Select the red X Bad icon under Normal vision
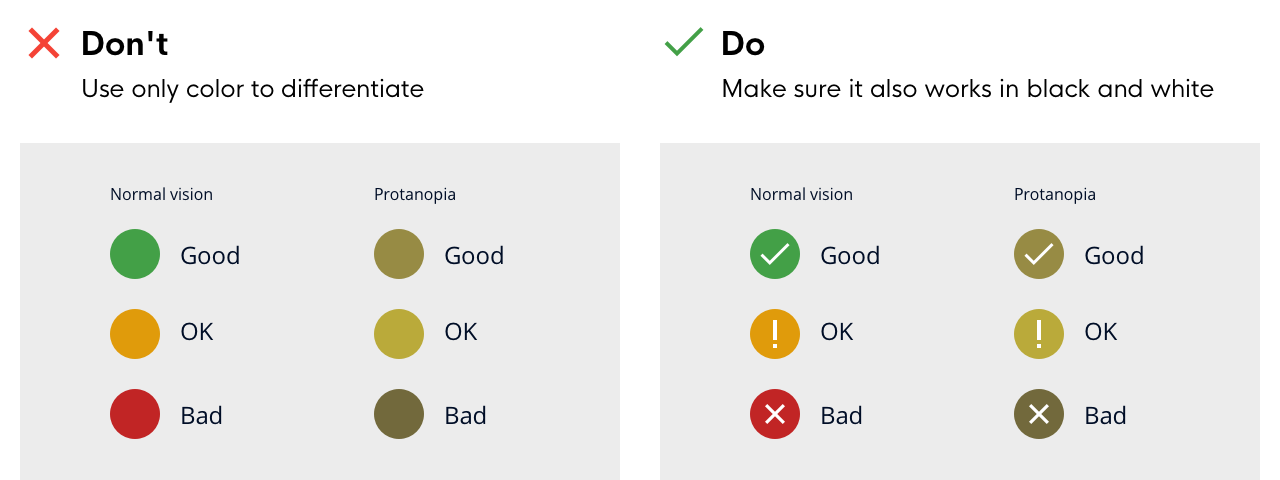 click(775, 414)
